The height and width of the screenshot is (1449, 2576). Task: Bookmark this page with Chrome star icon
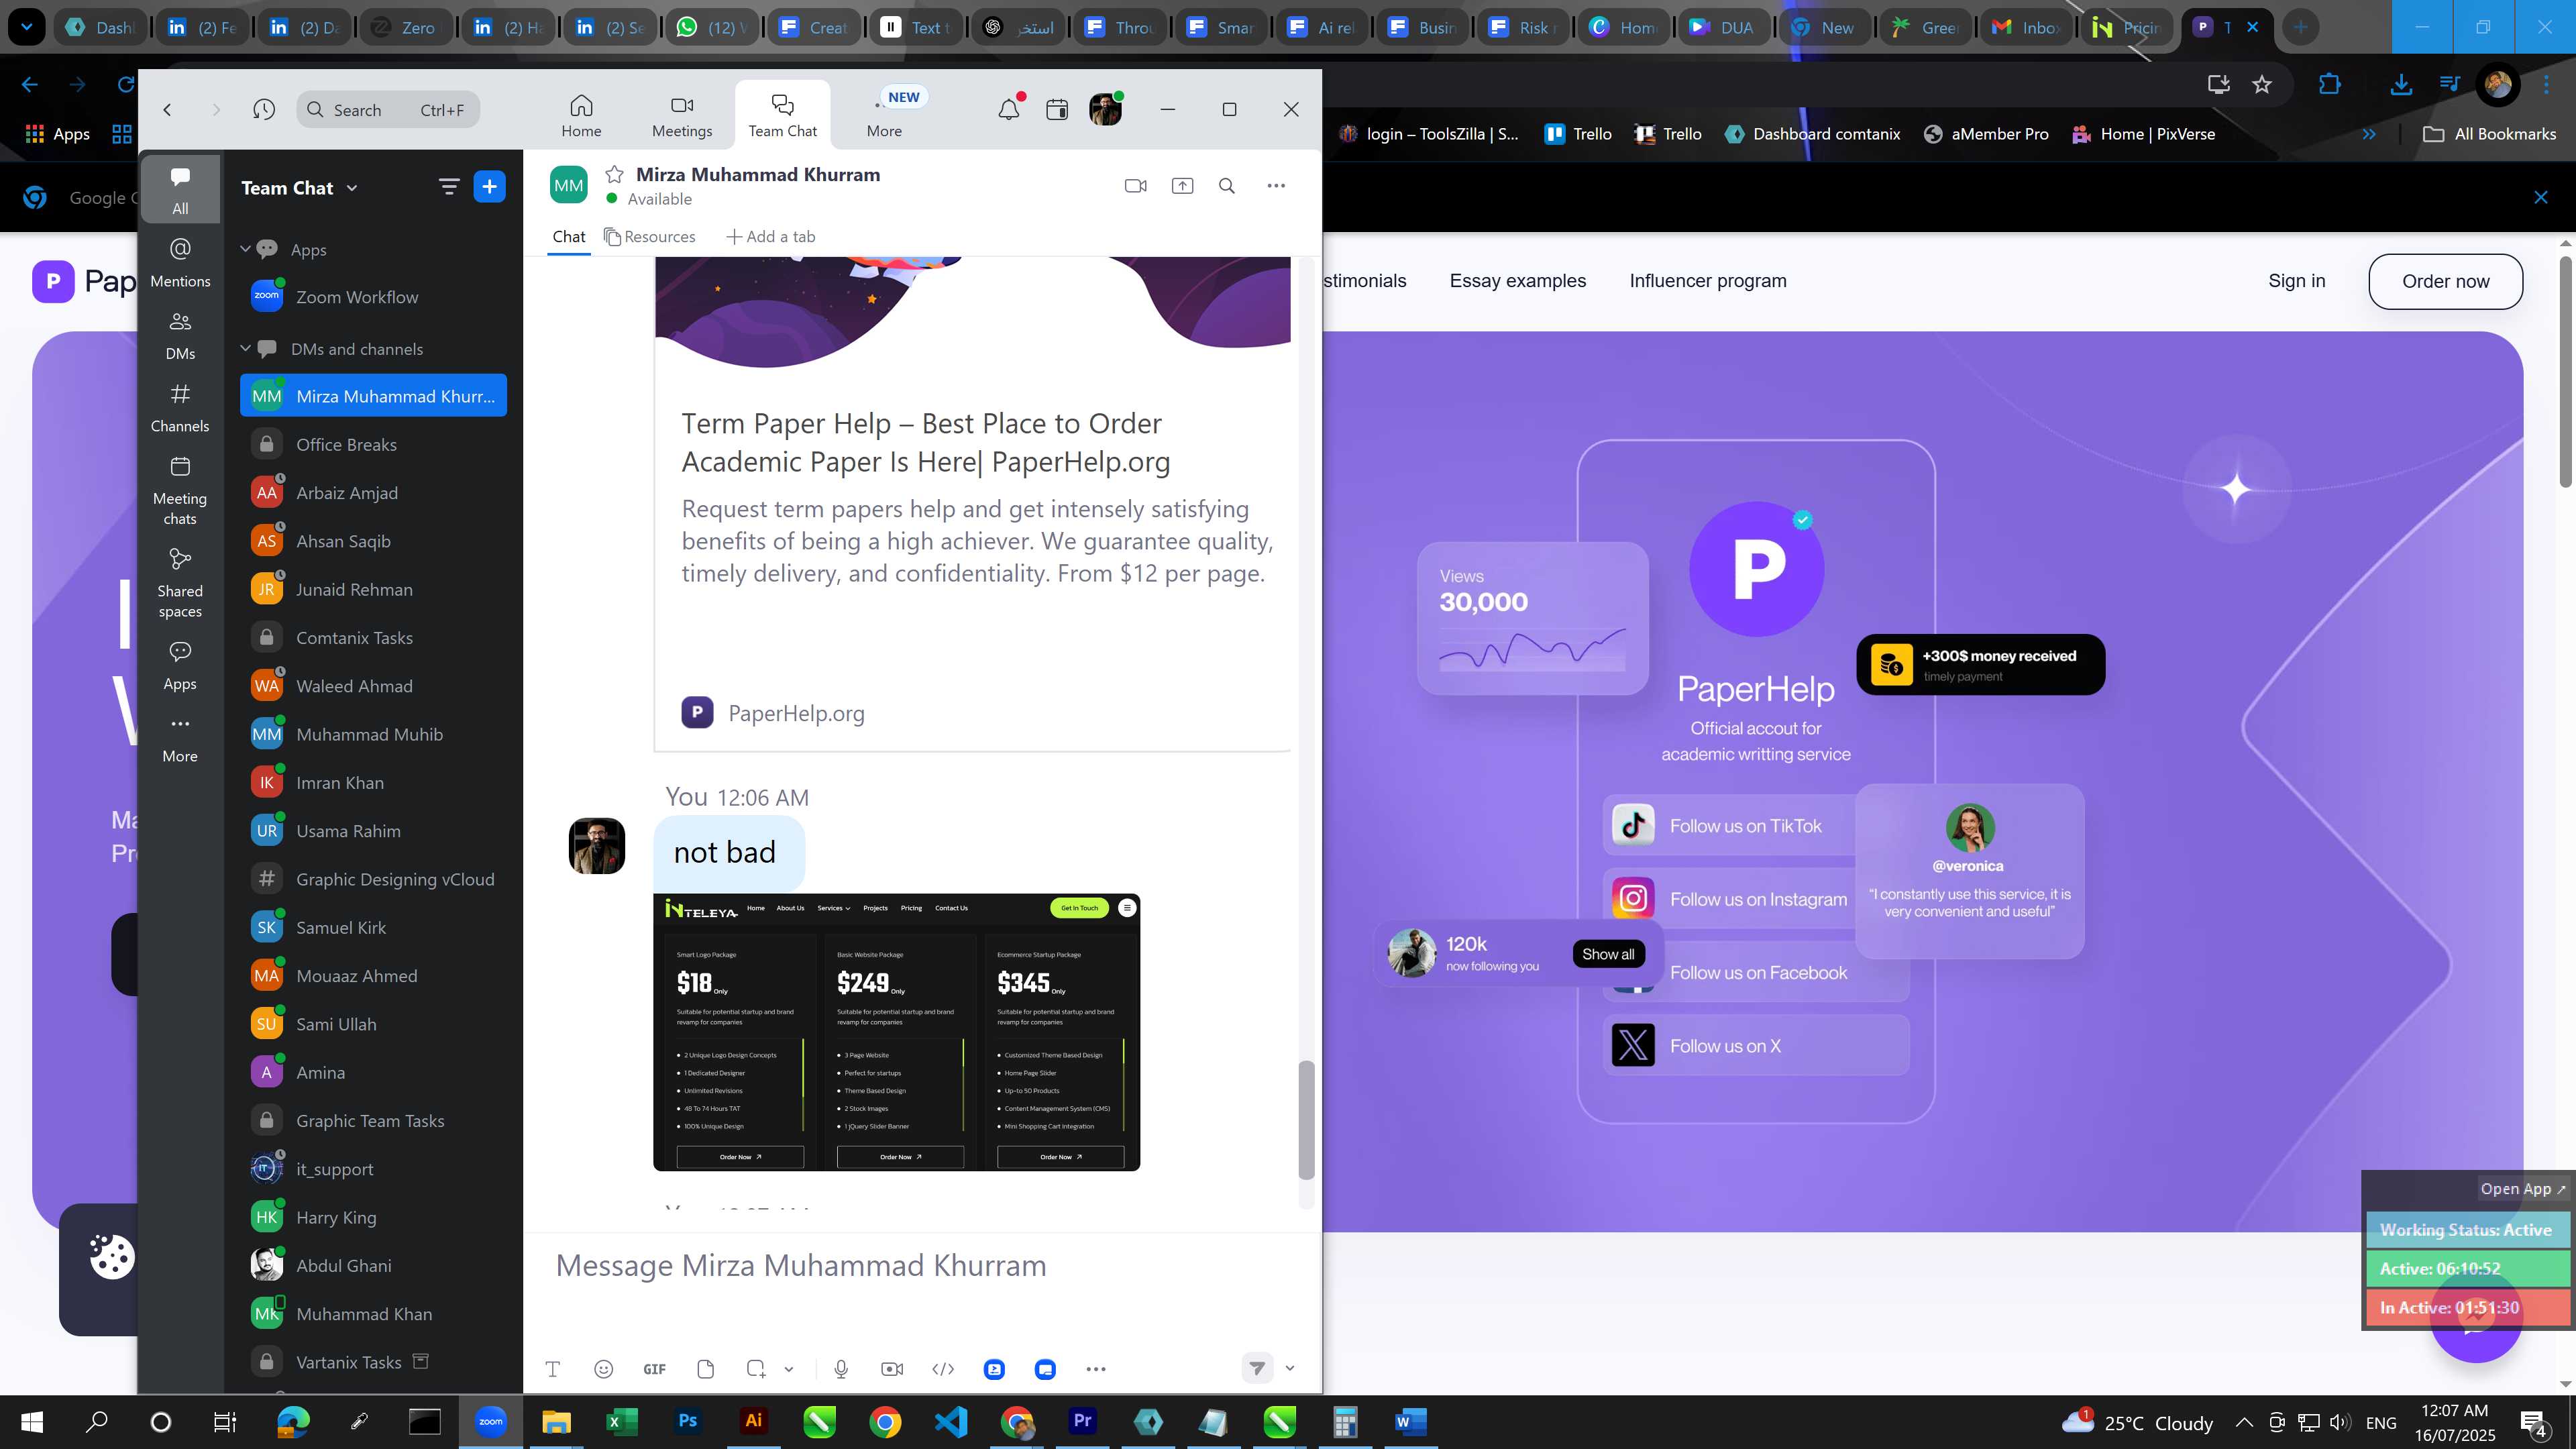pyautogui.click(x=2262, y=85)
